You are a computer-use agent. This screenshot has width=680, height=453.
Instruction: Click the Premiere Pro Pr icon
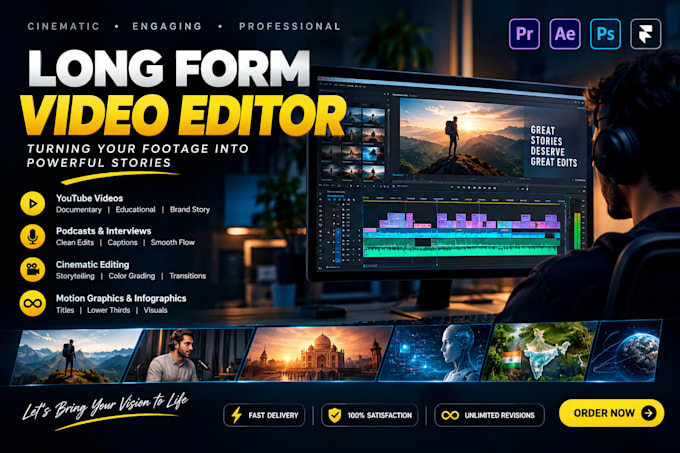(524, 34)
